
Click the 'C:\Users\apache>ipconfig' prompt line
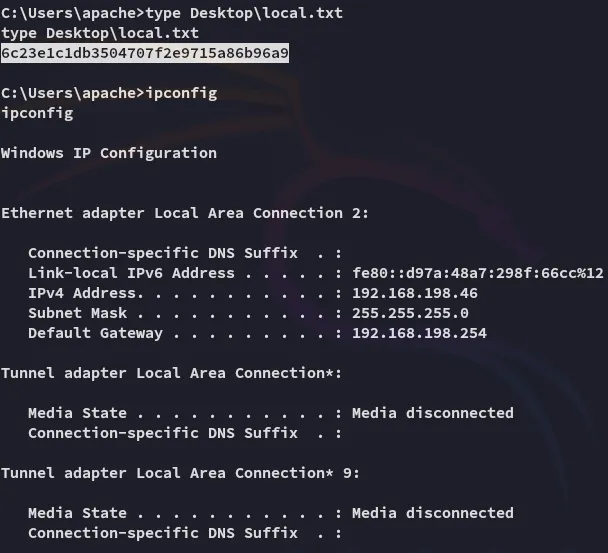[x=109, y=92]
